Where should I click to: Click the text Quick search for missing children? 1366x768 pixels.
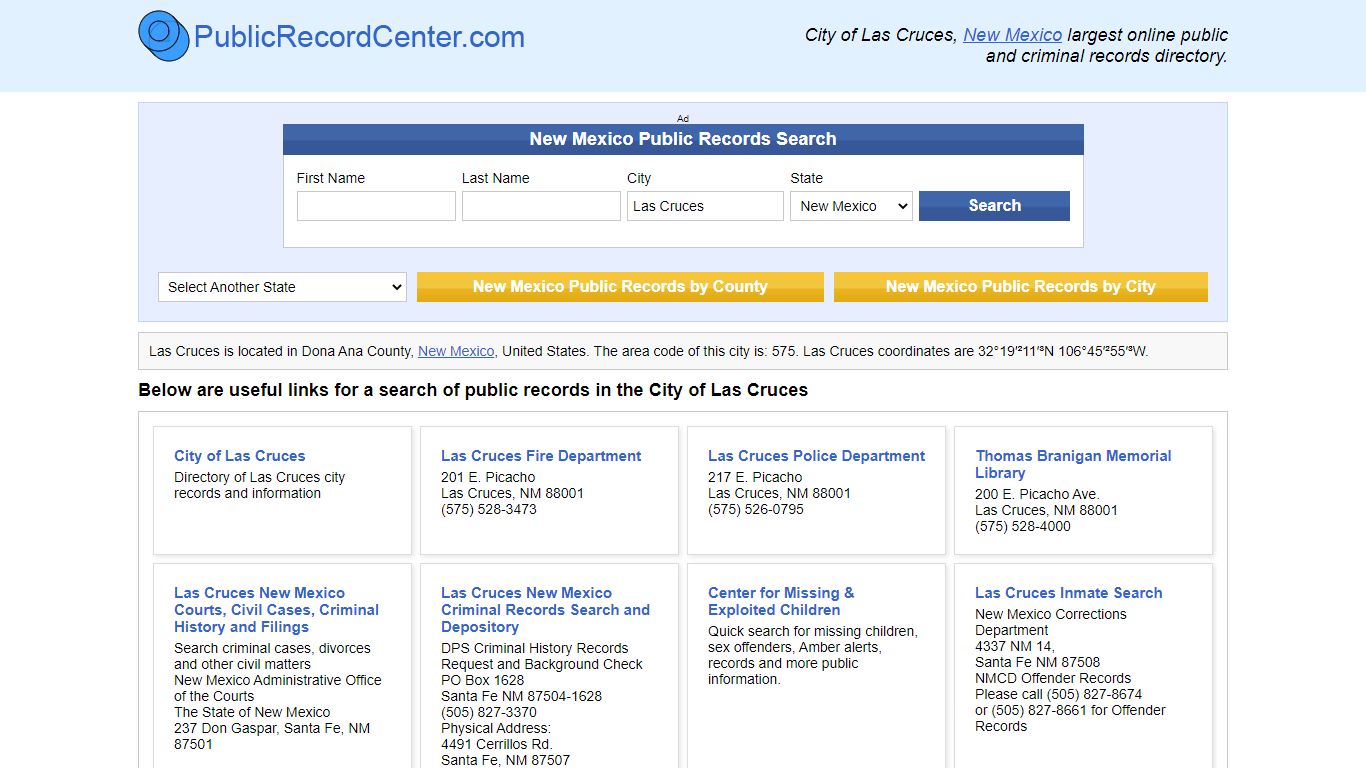point(811,631)
